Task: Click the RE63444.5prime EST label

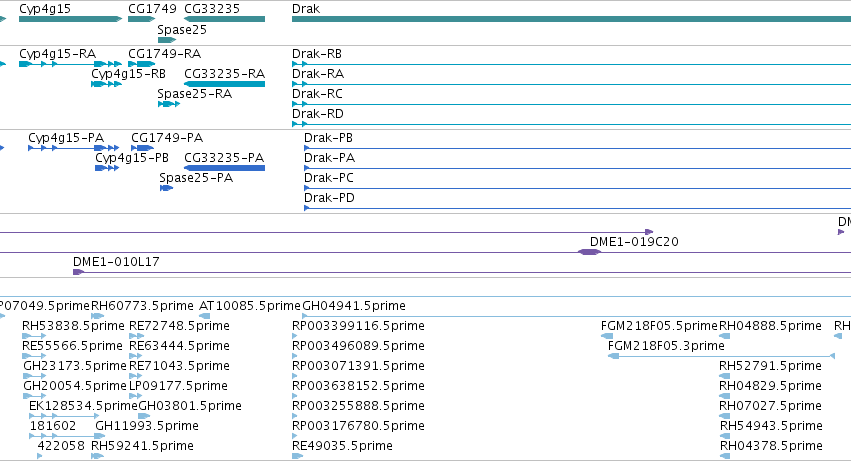Action: point(179,346)
